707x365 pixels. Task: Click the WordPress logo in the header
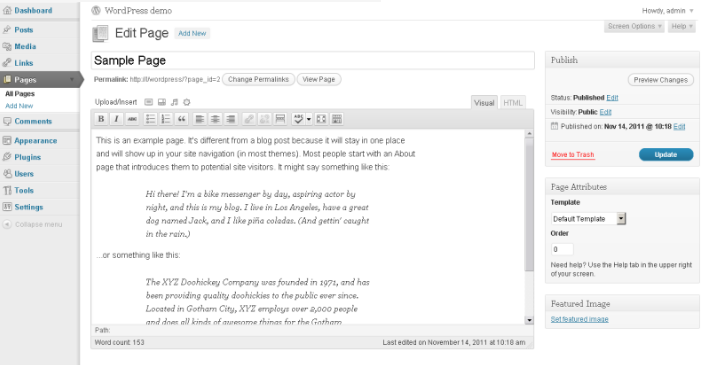96,10
